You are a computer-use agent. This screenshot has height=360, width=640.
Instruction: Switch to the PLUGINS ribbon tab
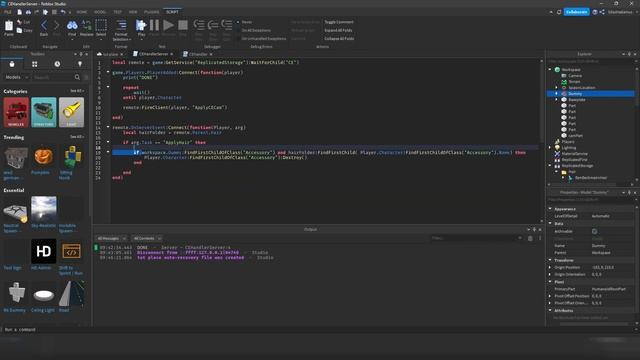click(x=151, y=12)
